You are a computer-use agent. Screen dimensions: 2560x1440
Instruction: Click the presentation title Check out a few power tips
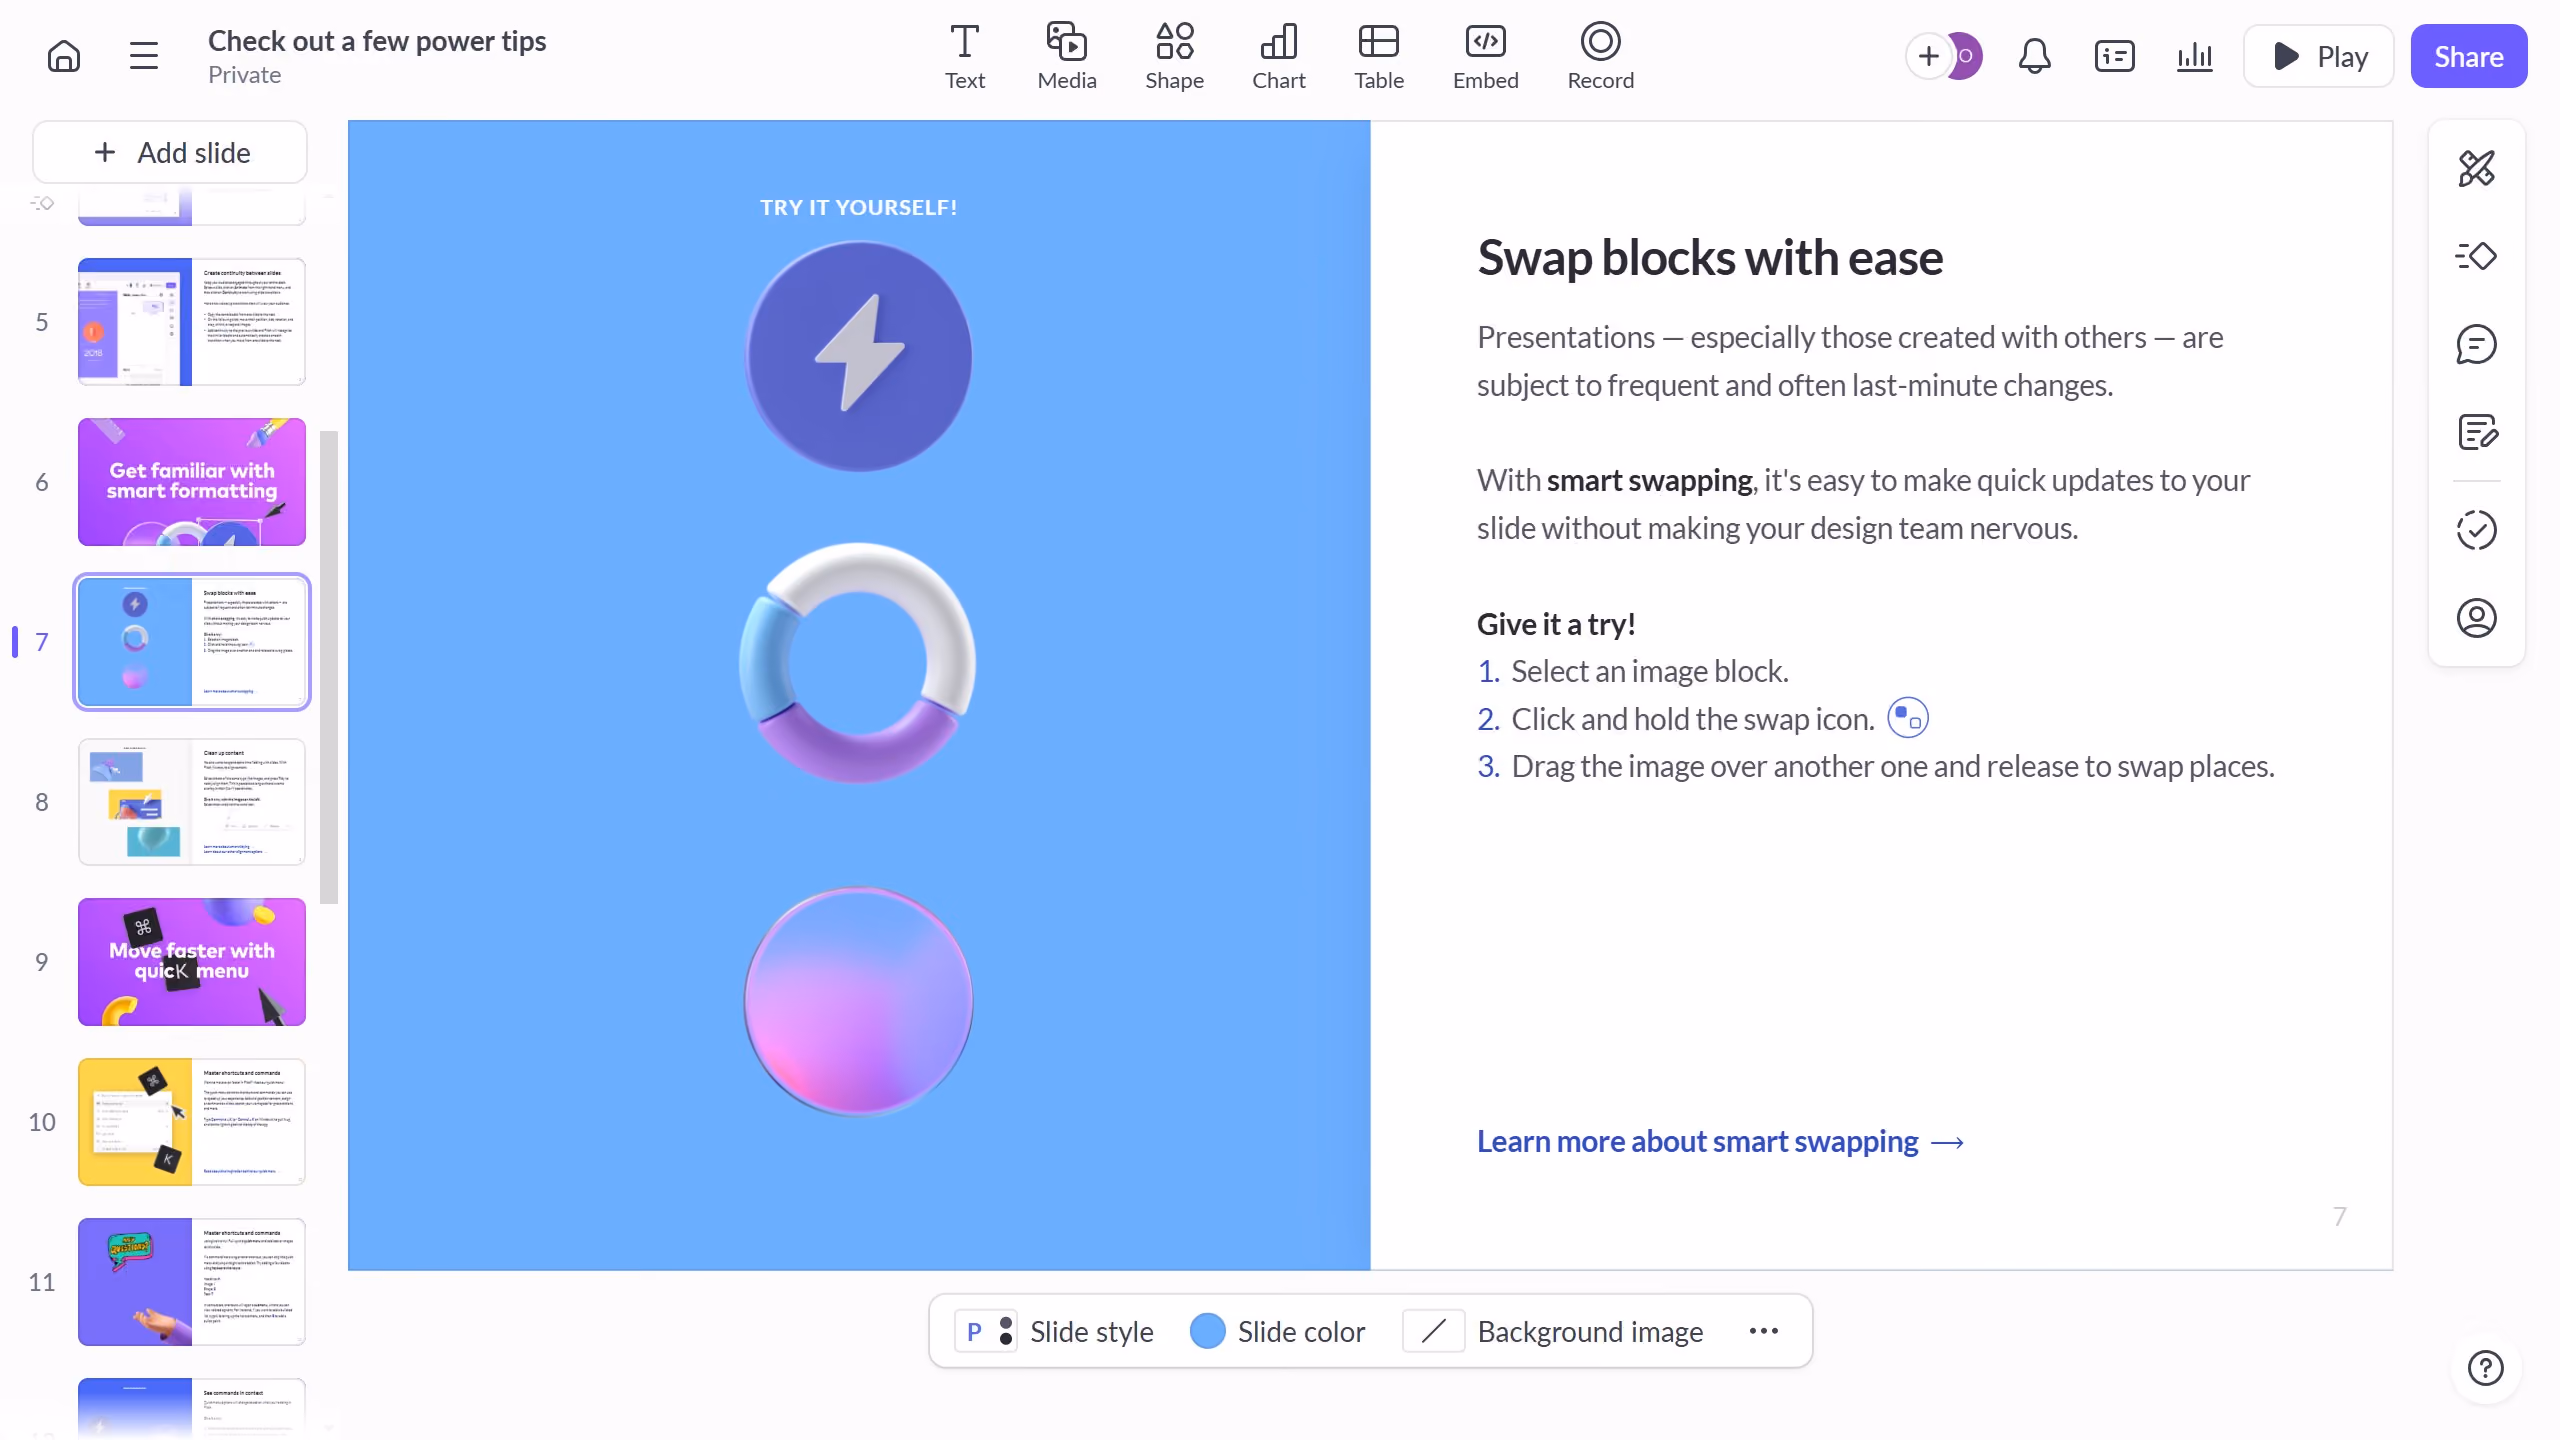[377, 41]
